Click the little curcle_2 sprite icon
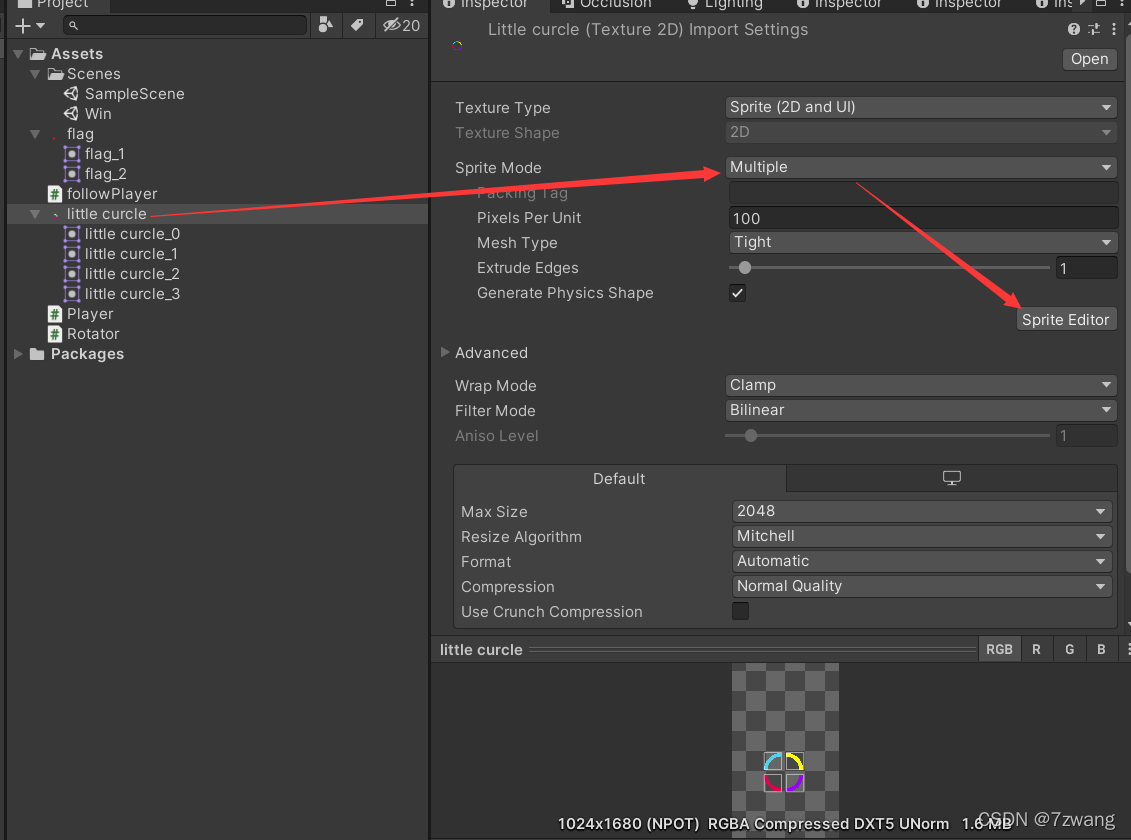This screenshot has height=840, width=1131. pos(71,274)
